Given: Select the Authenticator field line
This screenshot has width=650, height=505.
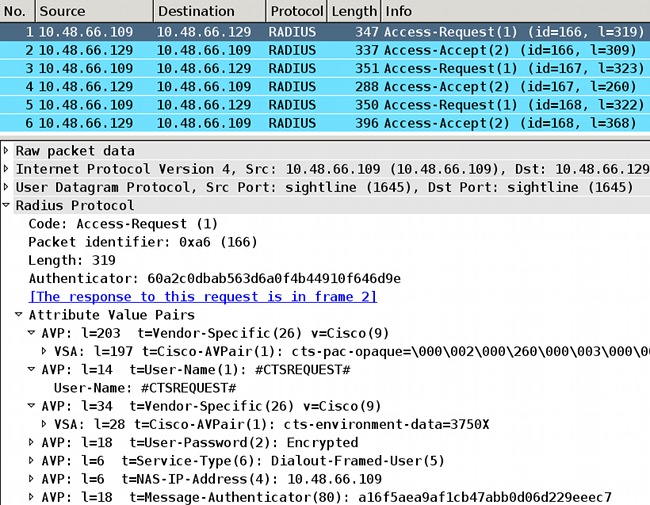Looking at the screenshot, I should [x=214, y=278].
